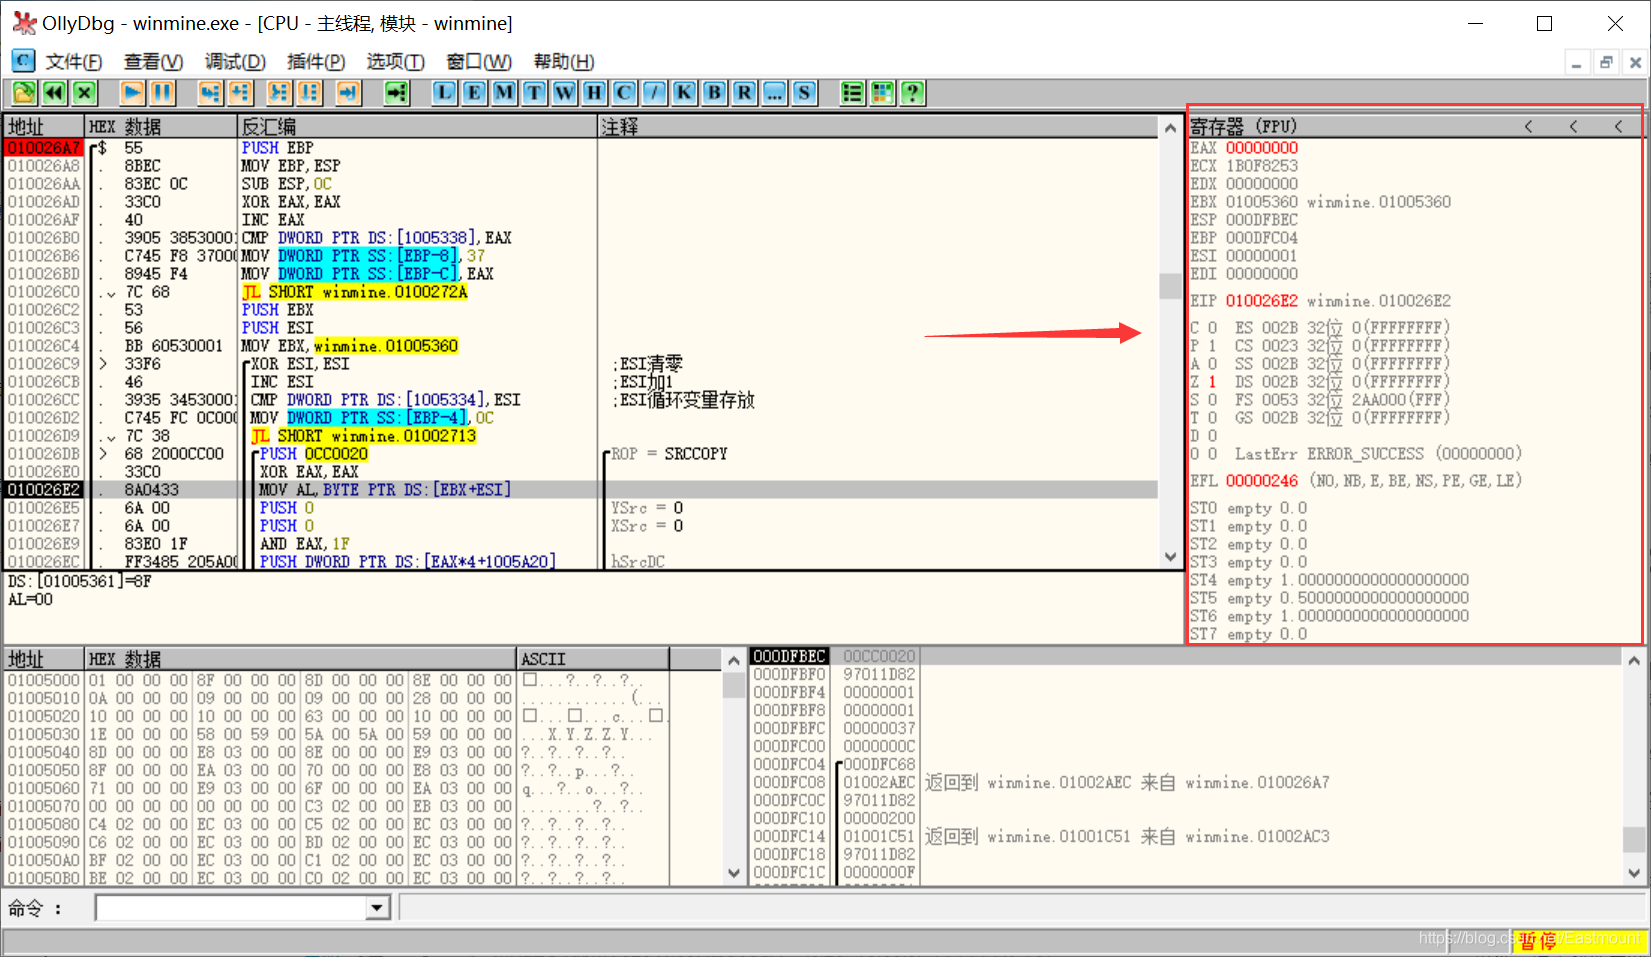
Task: Click the Run program play icon
Action: pyautogui.click(x=132, y=93)
